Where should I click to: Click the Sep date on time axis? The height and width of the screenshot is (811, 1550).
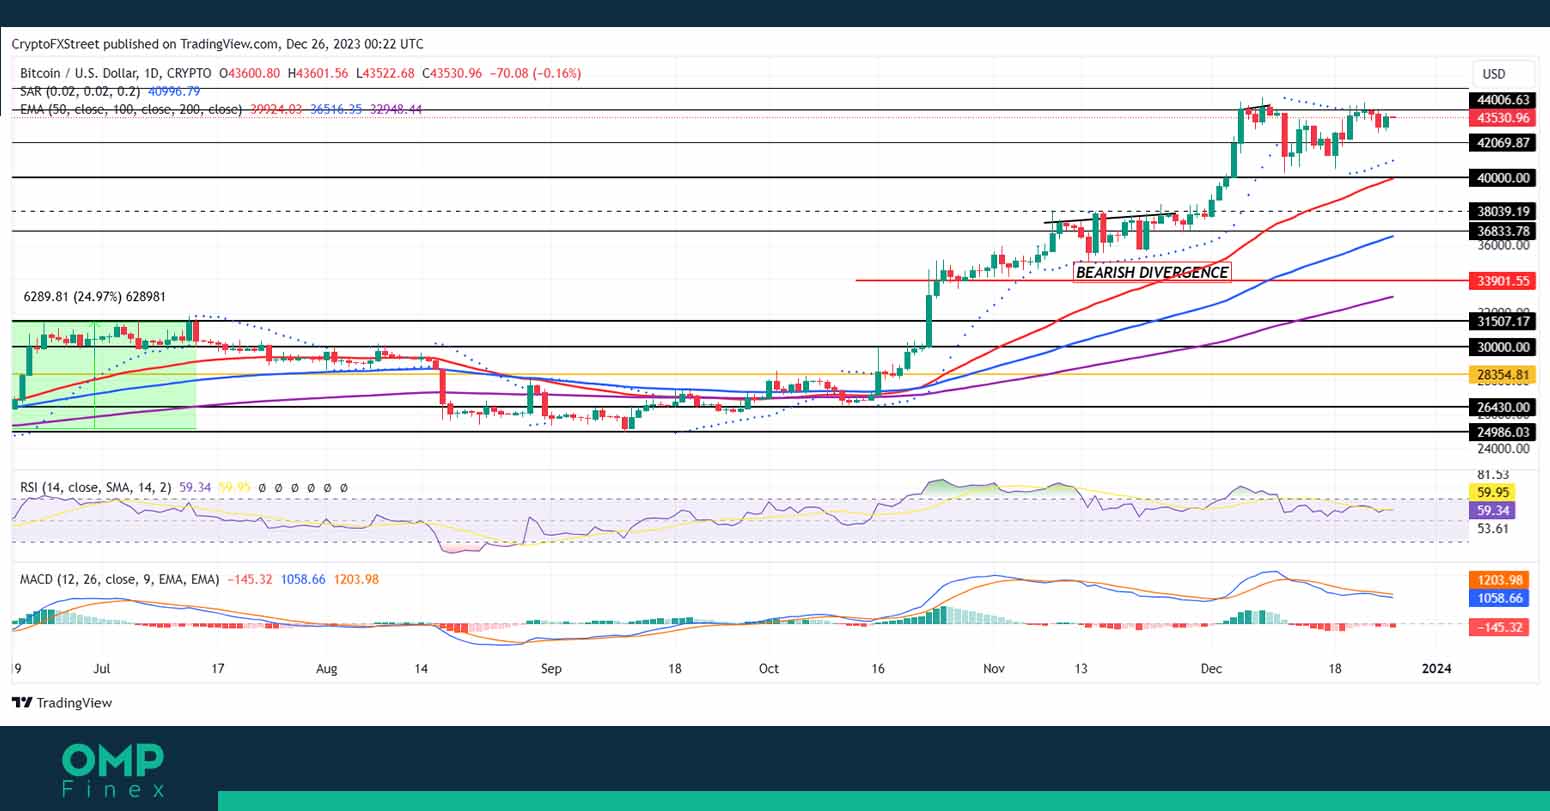click(550, 668)
